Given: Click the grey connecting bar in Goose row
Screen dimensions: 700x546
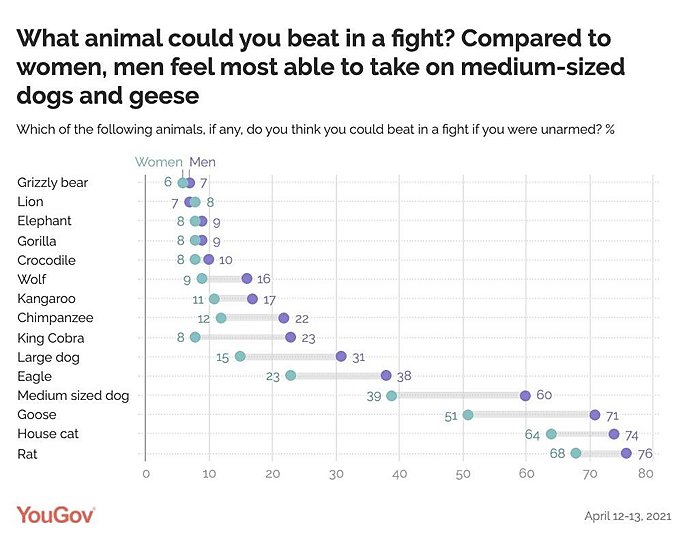Looking at the screenshot, I should point(531,414).
